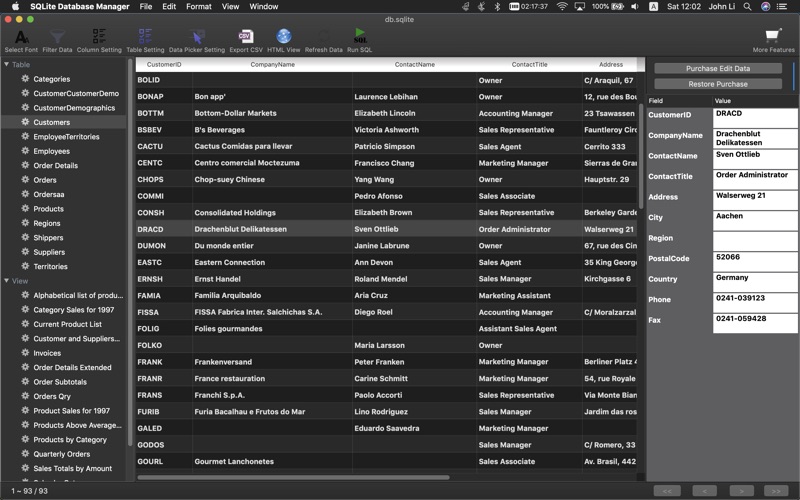Open Wi-Fi status menu
Viewport: 800px width, 500px height.
tap(562, 7)
